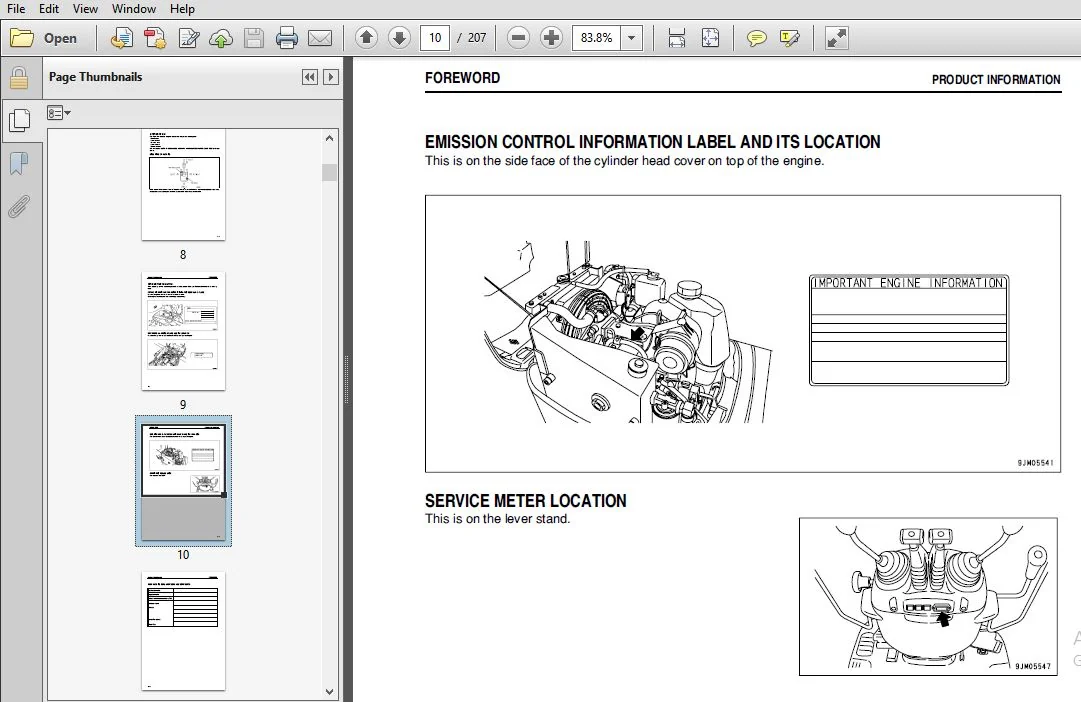Click the total pages text 207
The height and width of the screenshot is (702, 1081).
coord(477,38)
